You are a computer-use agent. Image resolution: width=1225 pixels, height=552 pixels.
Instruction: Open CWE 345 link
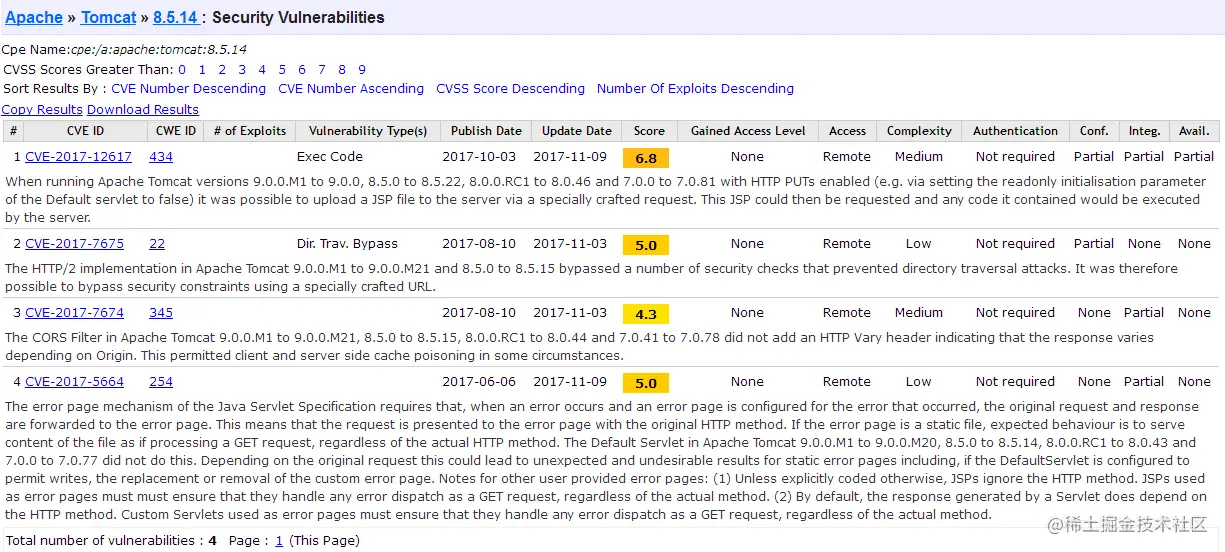tap(161, 313)
